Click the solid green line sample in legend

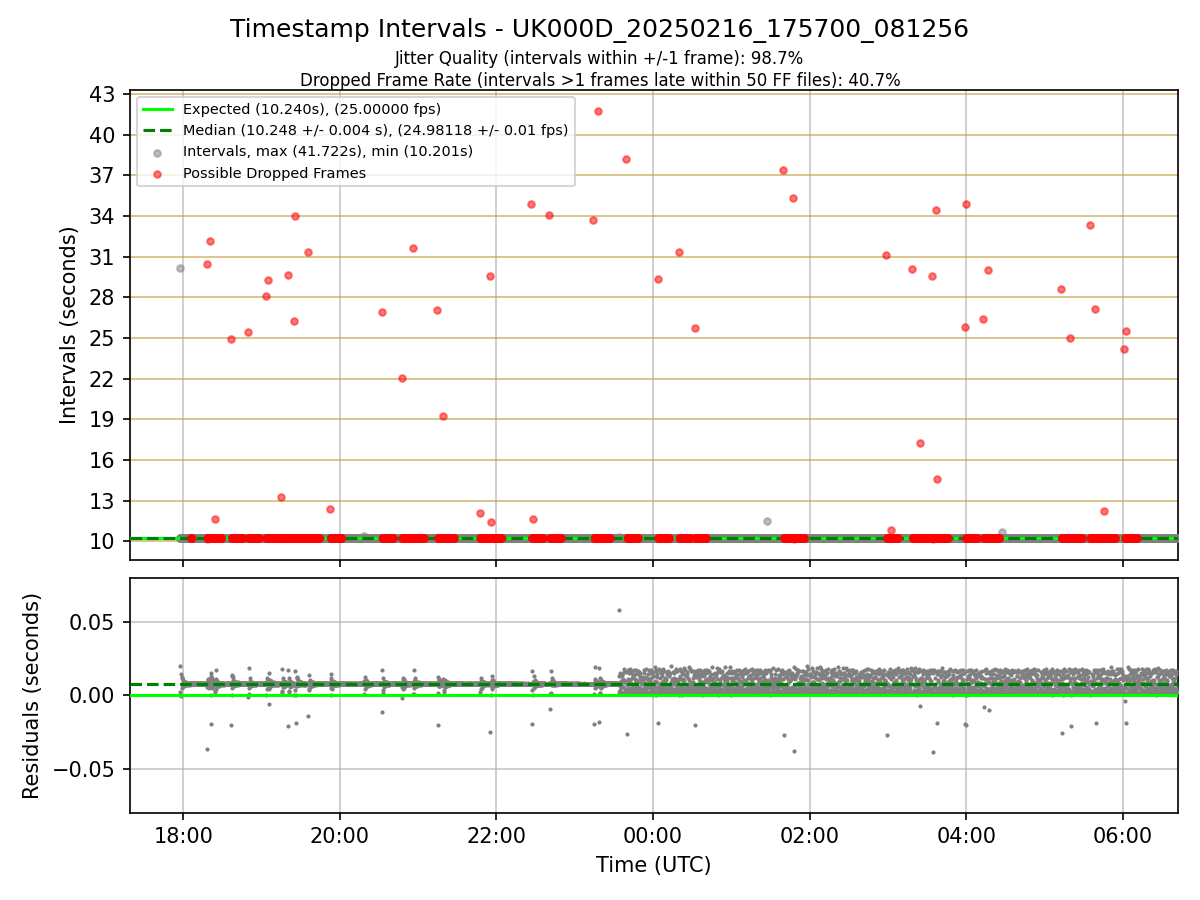pyautogui.click(x=158, y=109)
